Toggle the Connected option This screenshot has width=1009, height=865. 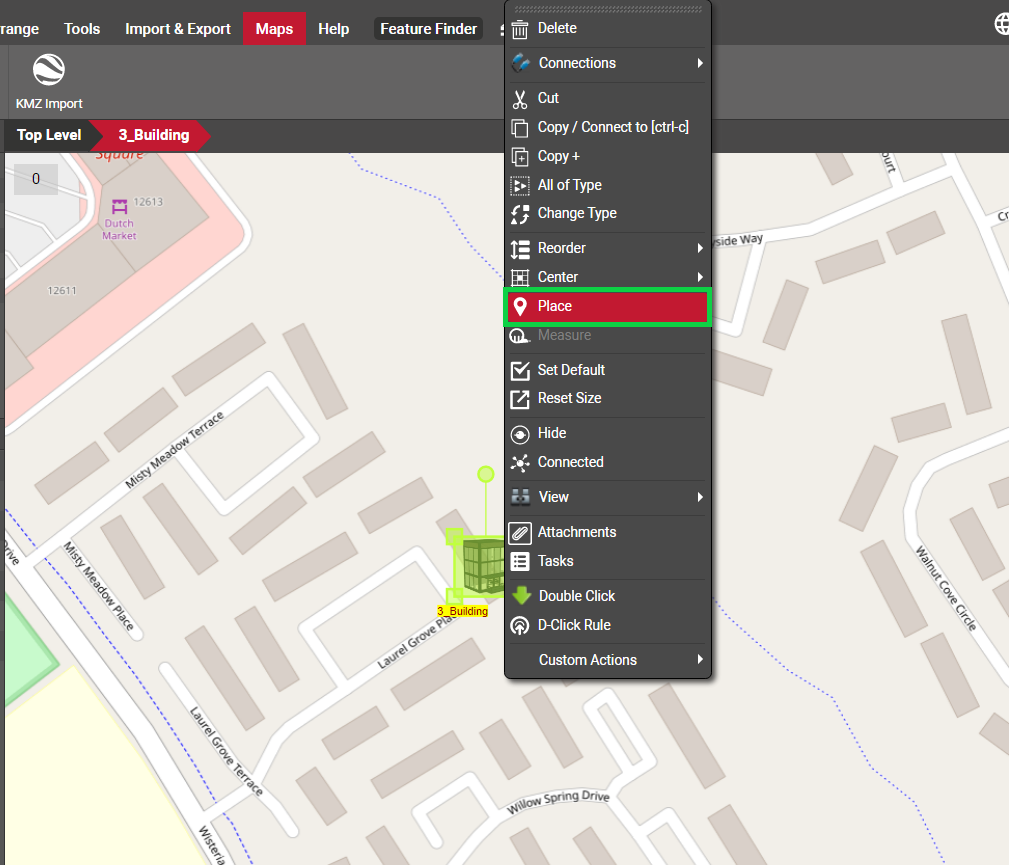(x=570, y=462)
